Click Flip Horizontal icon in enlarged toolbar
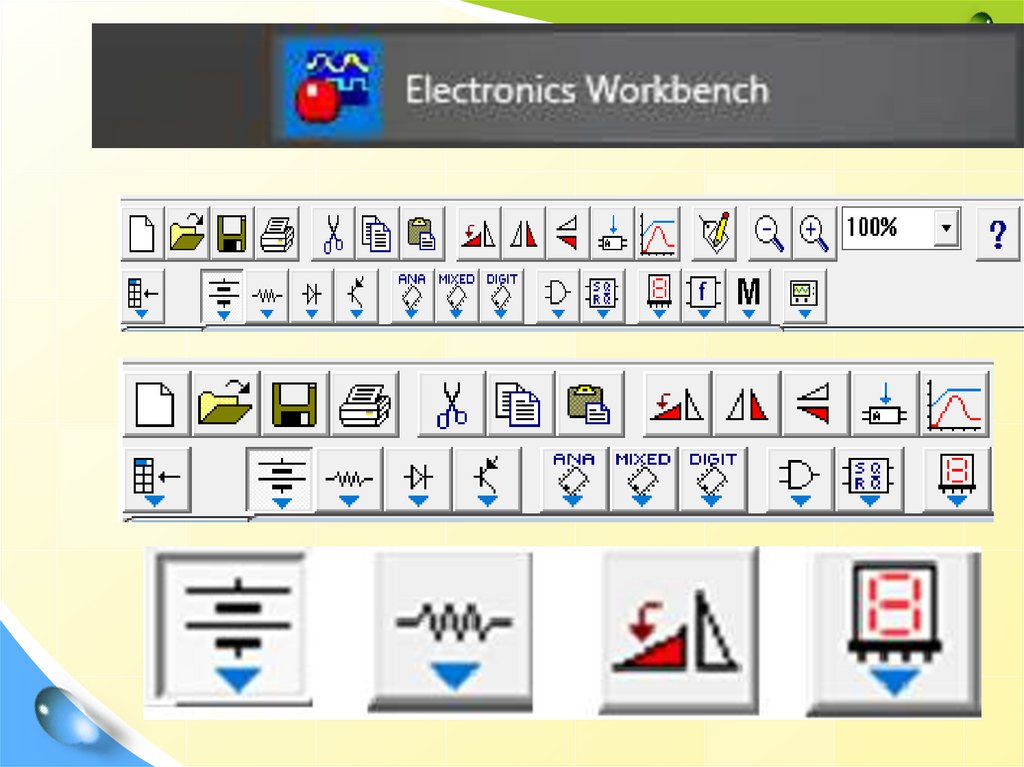Viewport: 1024px width, 767px height. (x=747, y=404)
